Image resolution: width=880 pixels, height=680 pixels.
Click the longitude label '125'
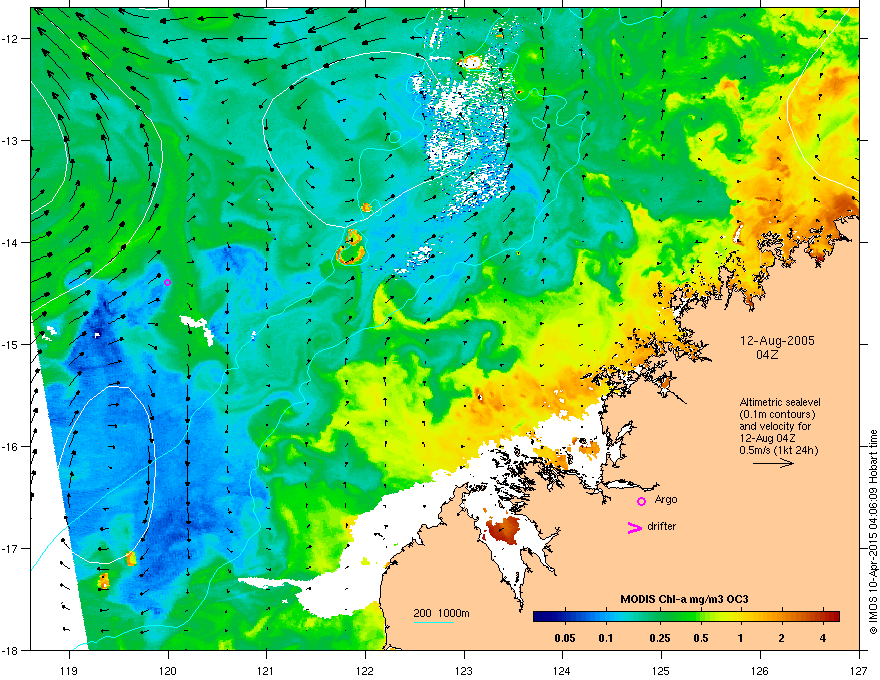661,670
